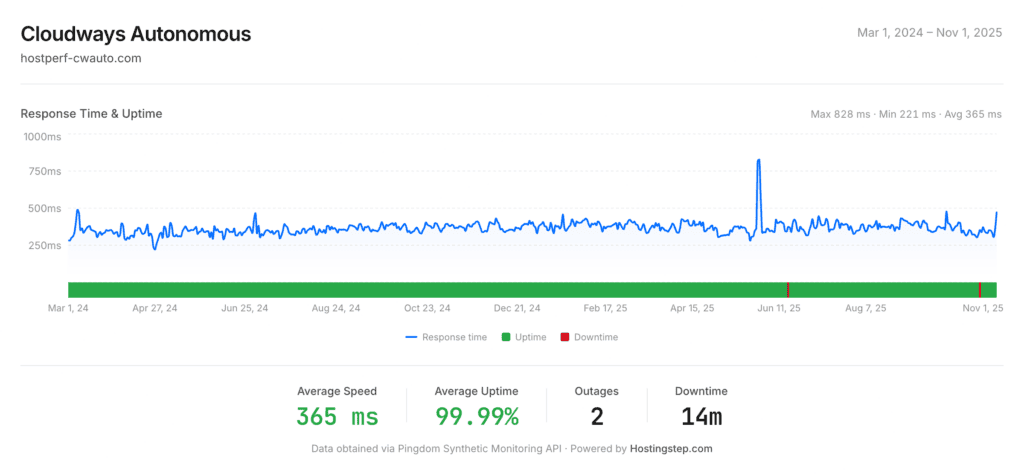Toggle Downtime legend entry
This screenshot has height=476, width=1024.
[589, 338]
